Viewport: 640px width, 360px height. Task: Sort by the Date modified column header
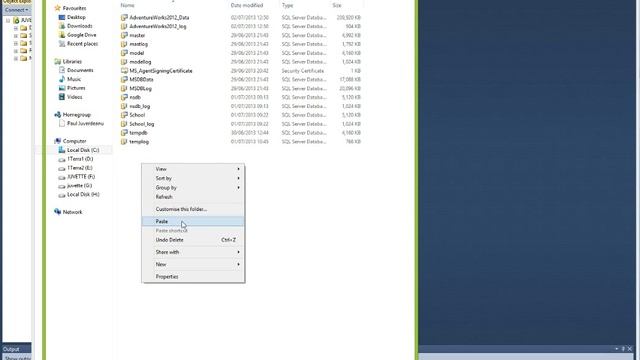coord(247,5)
